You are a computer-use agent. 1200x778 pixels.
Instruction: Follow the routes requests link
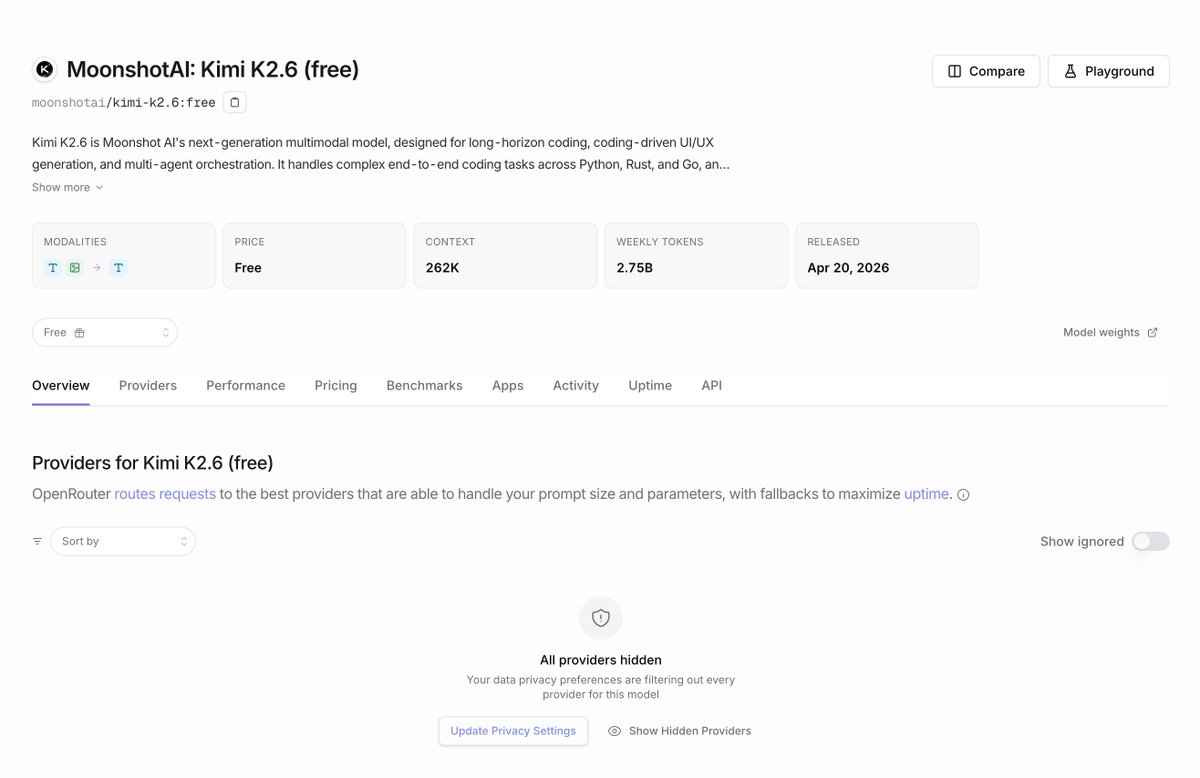point(165,494)
